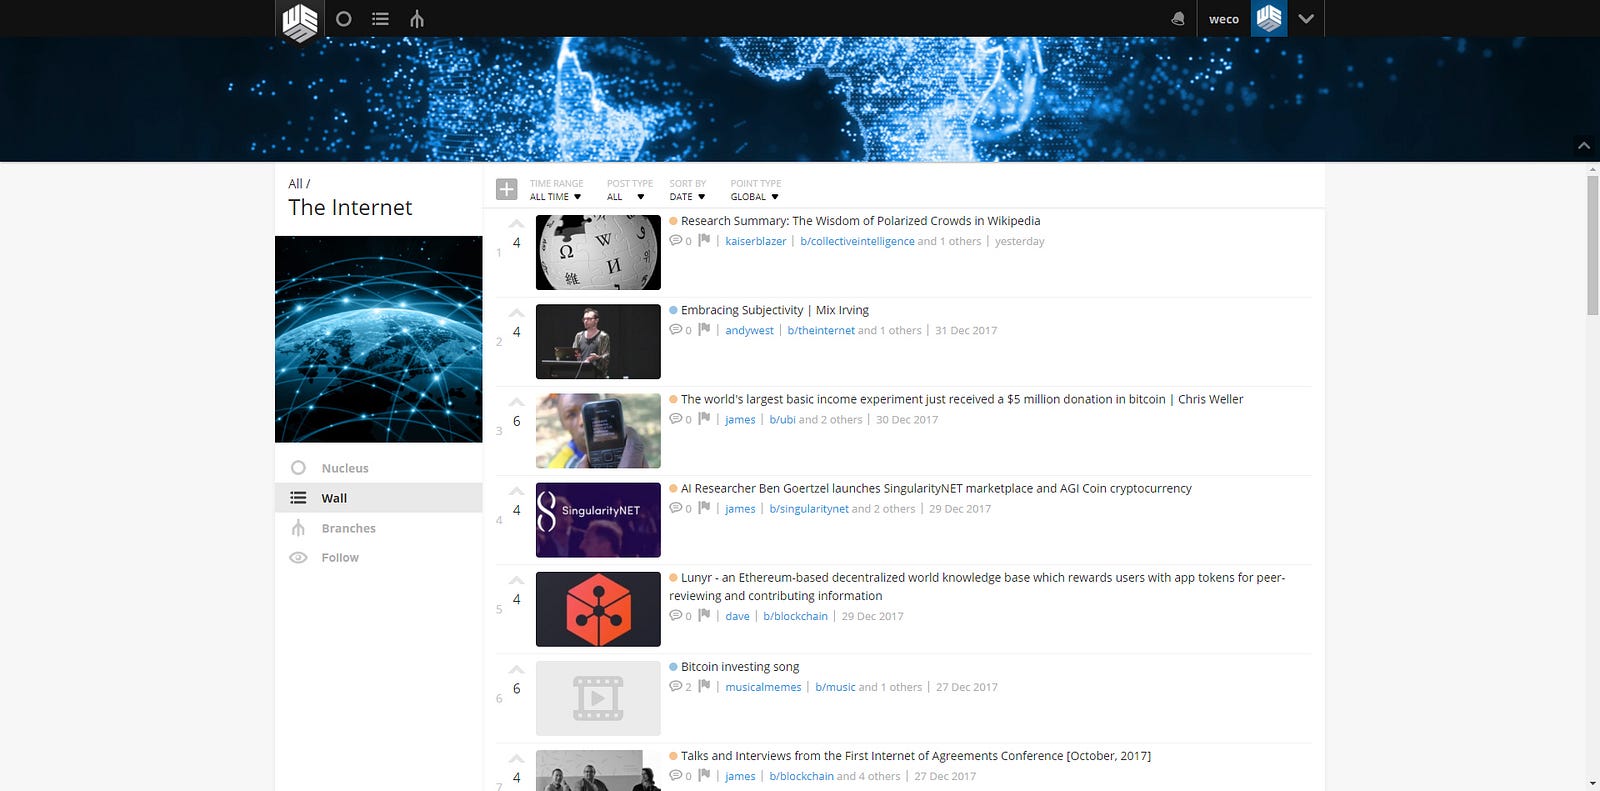Viewport: 1600px width, 791px height.
Task: Upvote the Bitcoin investing song post
Action: 516,669
